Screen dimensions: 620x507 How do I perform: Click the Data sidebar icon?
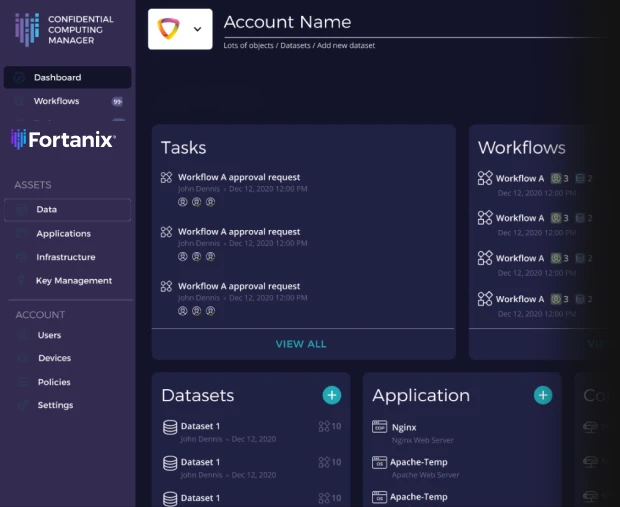[x=21, y=210]
